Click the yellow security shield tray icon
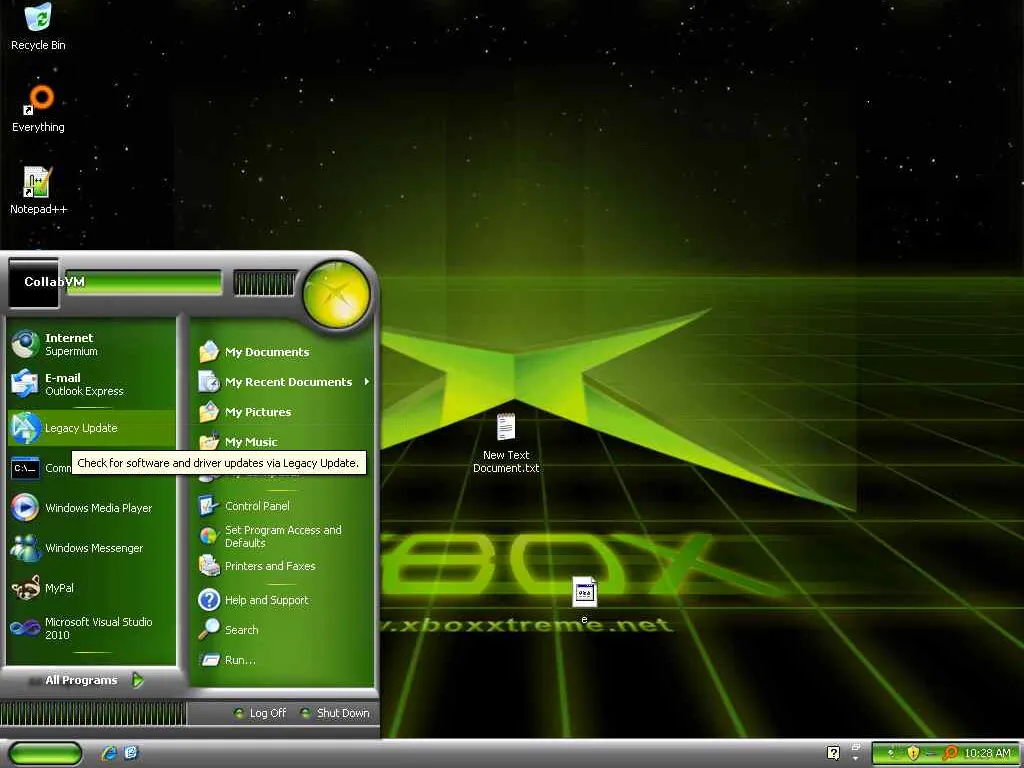The height and width of the screenshot is (768, 1024). click(913, 753)
